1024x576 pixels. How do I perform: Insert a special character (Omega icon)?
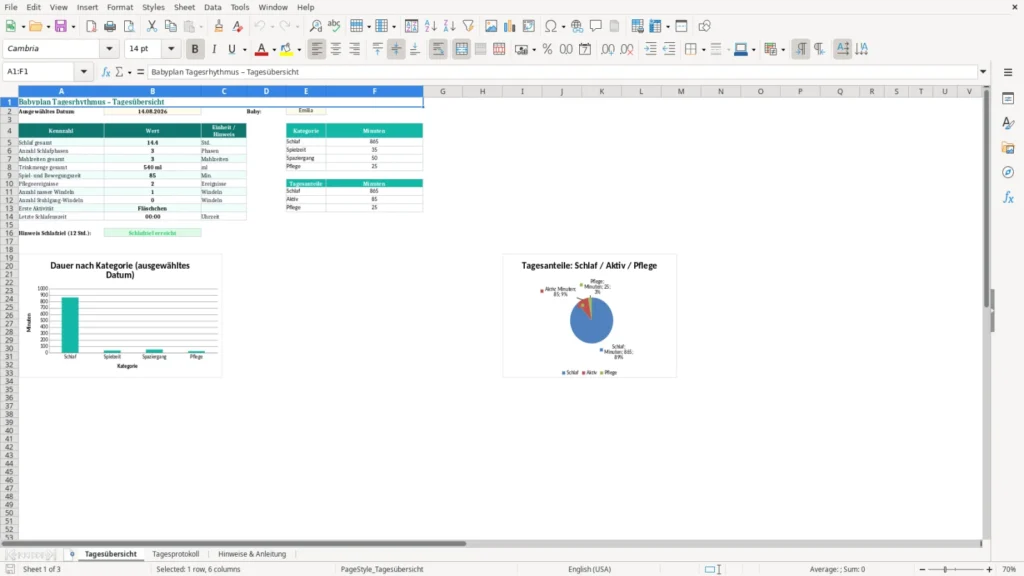[551, 26]
